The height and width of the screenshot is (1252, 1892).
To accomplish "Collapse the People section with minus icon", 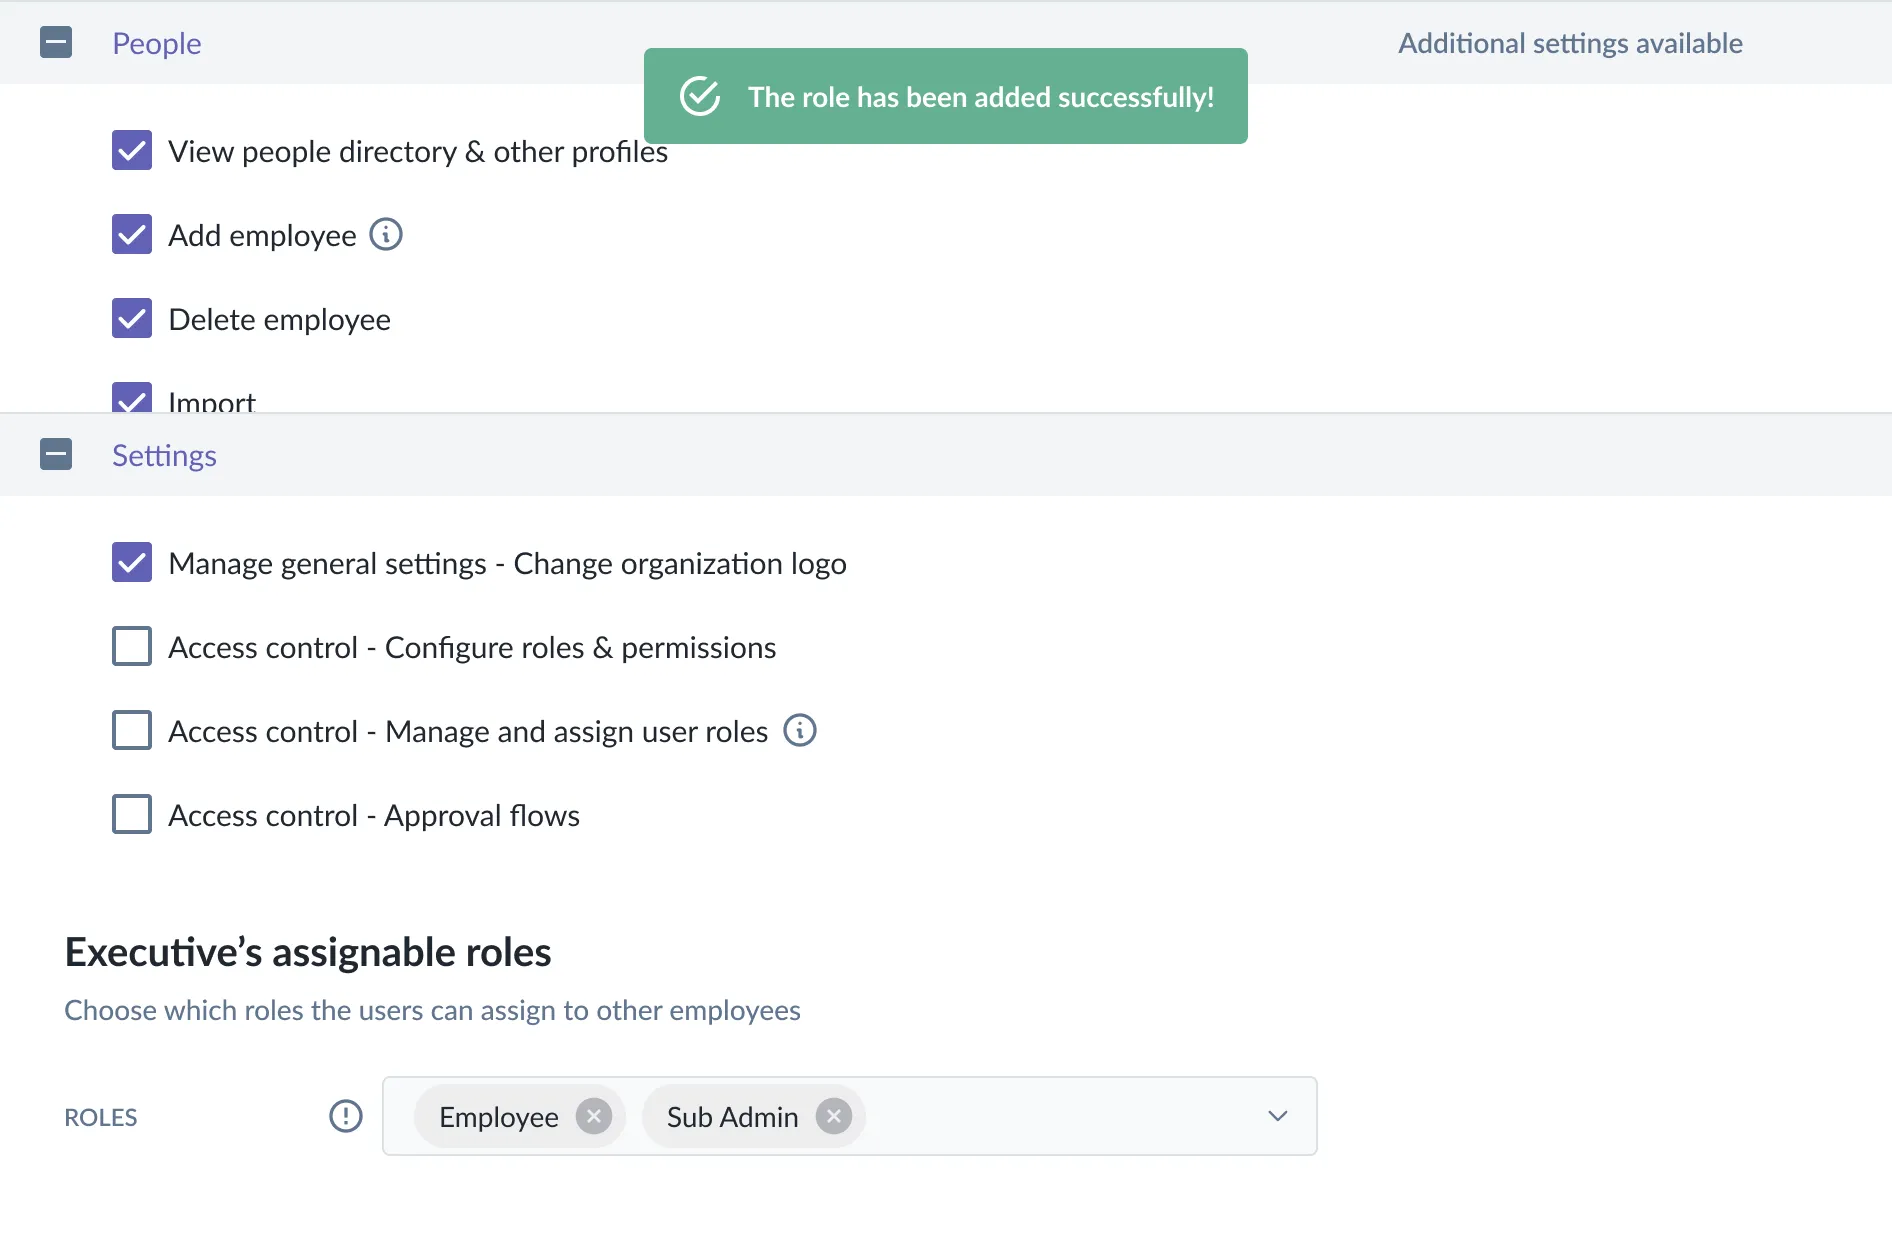I will pos(56,43).
